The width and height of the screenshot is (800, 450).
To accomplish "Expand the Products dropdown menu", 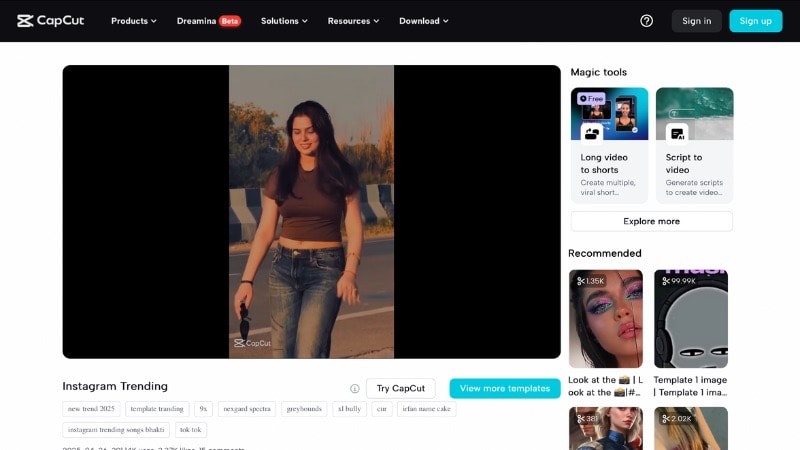I will pyautogui.click(x=134, y=21).
